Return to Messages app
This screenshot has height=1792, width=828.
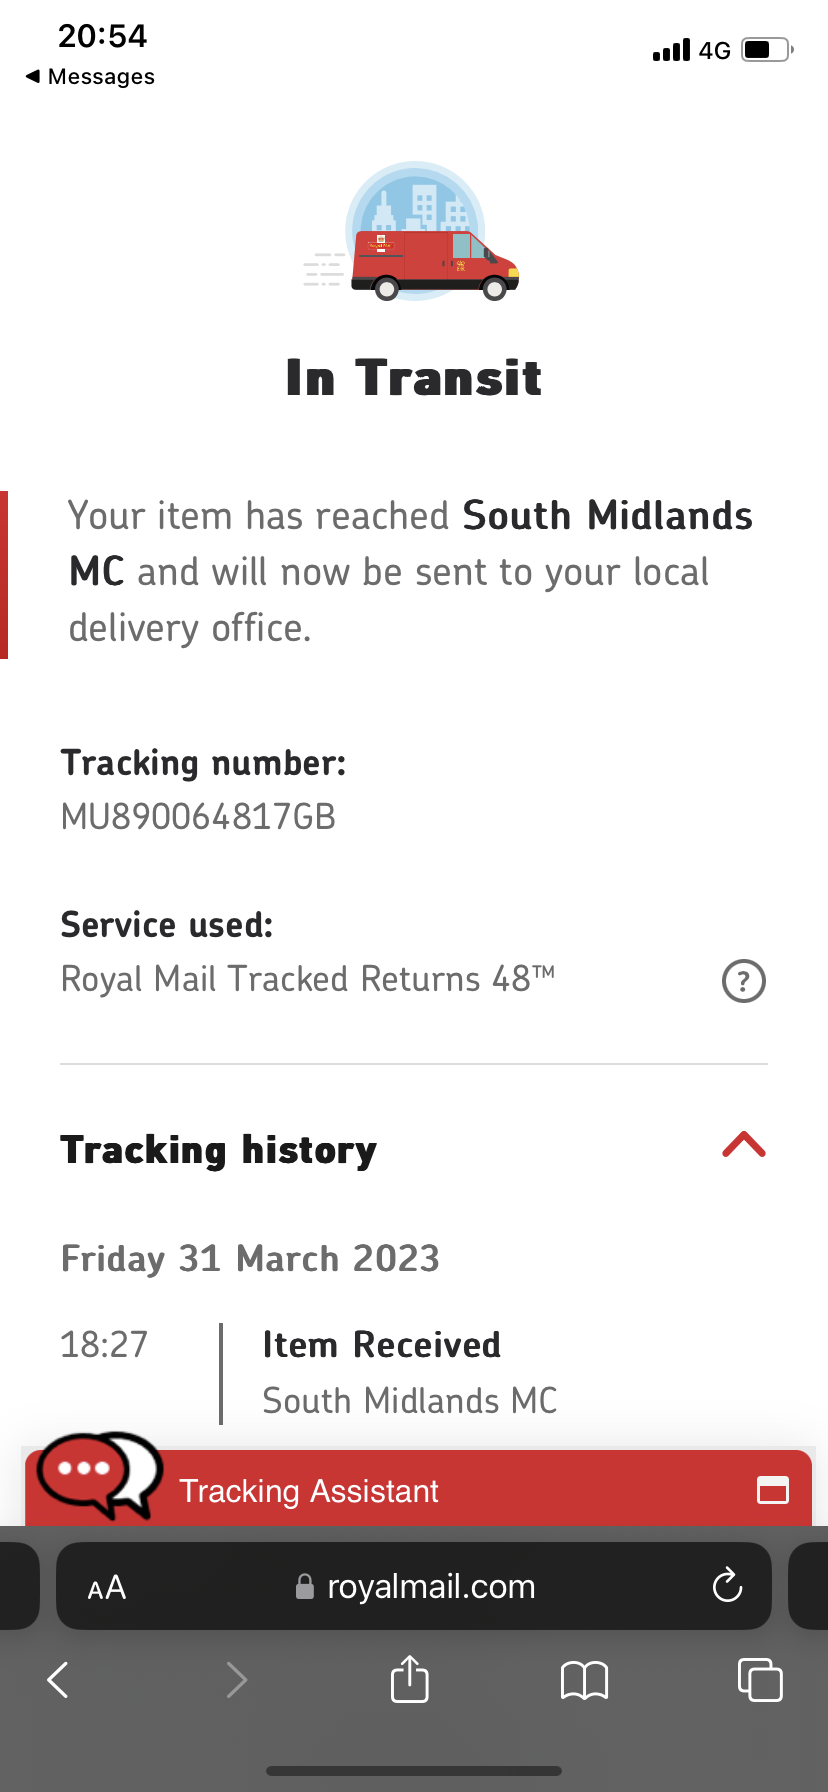[x=90, y=77]
